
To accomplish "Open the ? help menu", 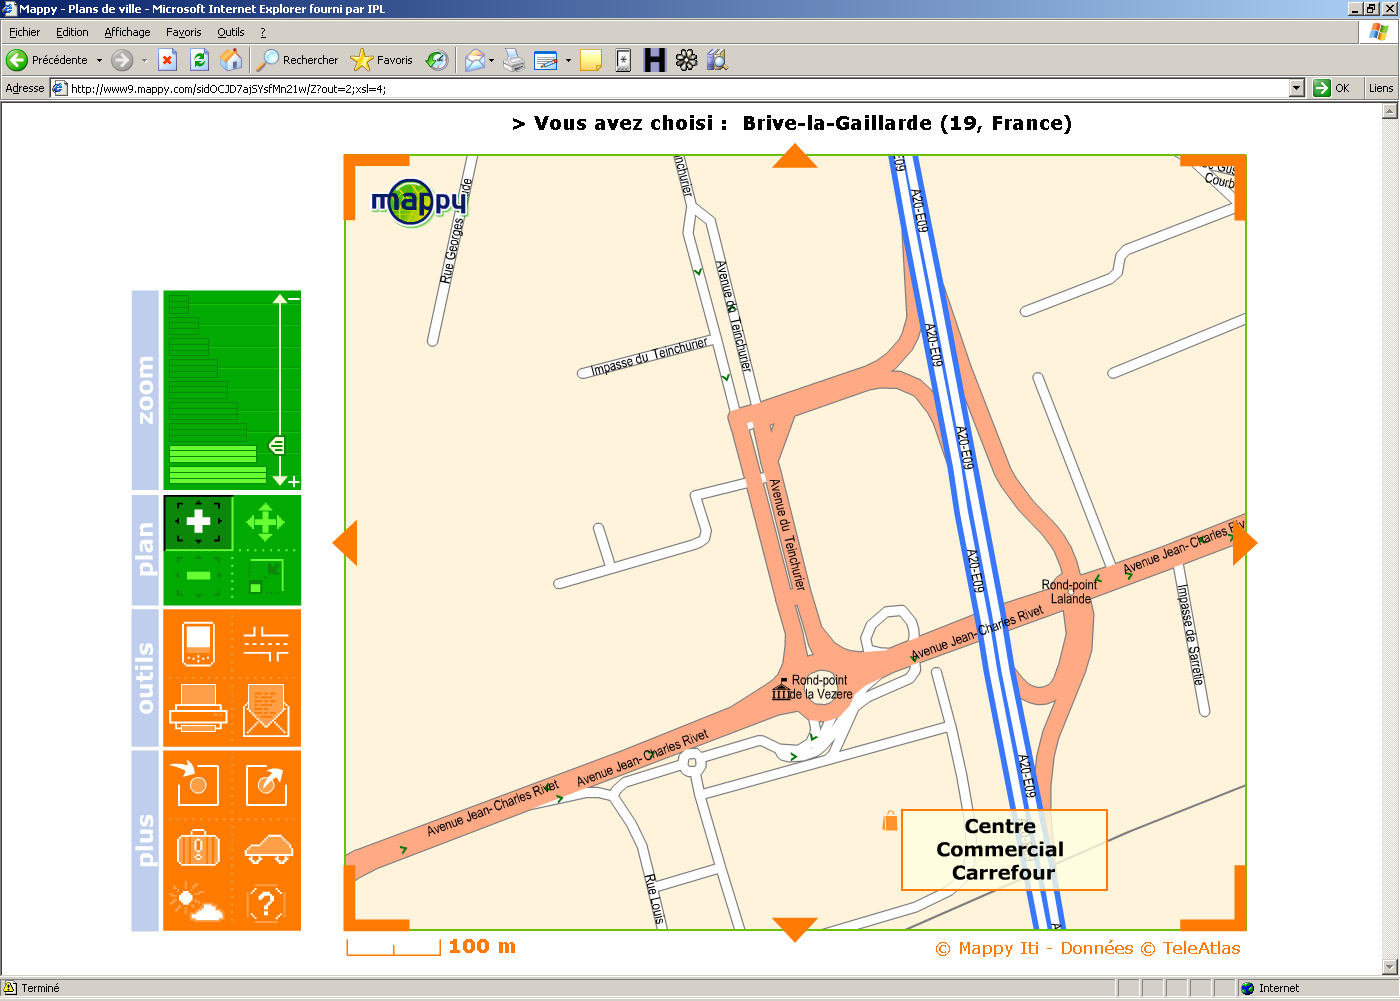I will click(x=263, y=32).
